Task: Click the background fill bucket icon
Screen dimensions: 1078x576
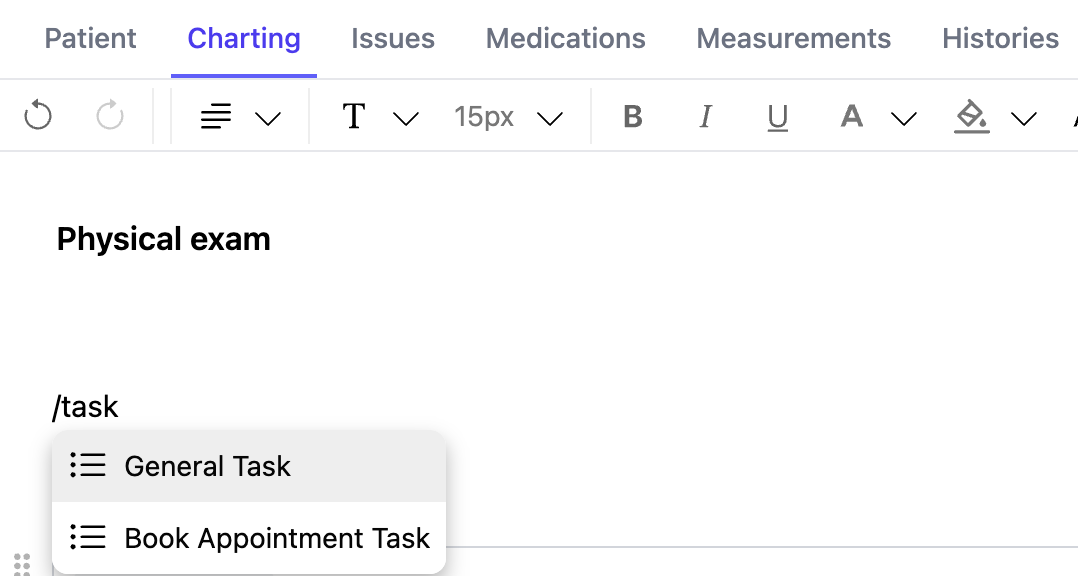Action: [x=971, y=117]
